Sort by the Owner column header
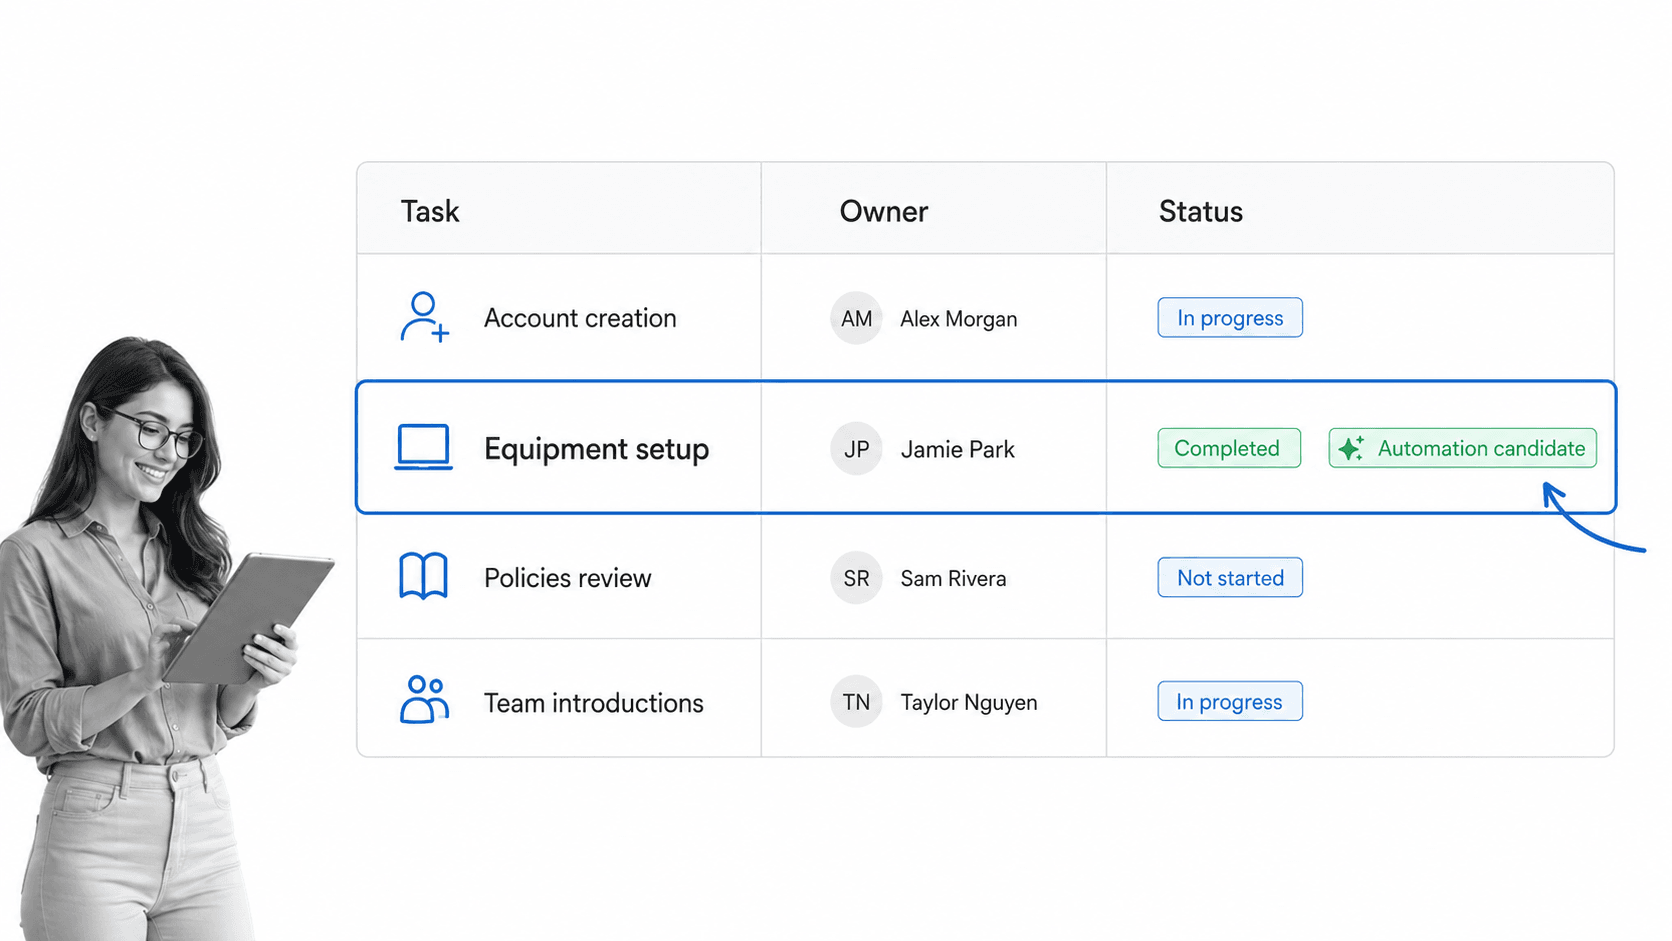1672x941 pixels. click(x=884, y=211)
